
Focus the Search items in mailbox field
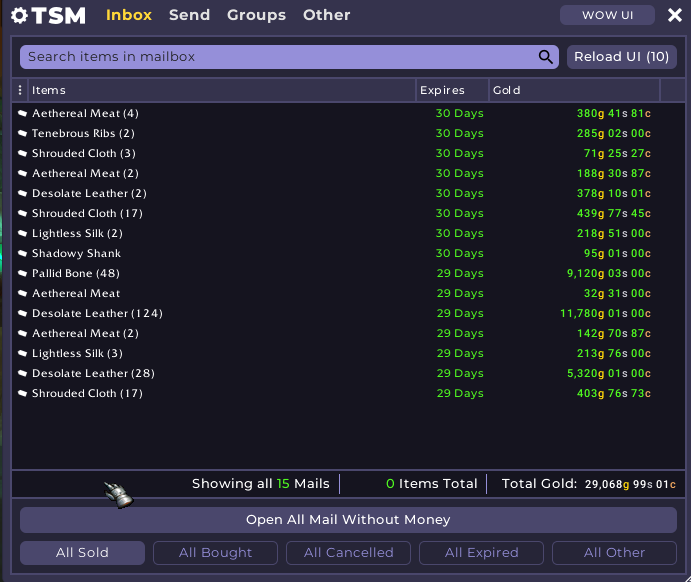(x=280, y=57)
